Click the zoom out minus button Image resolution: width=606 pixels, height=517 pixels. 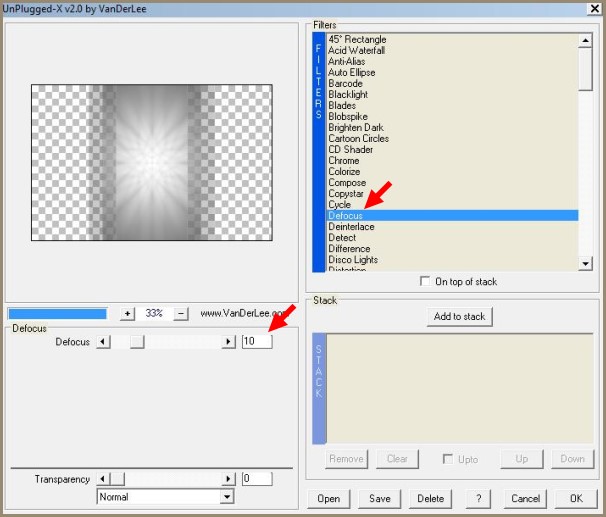click(181, 313)
